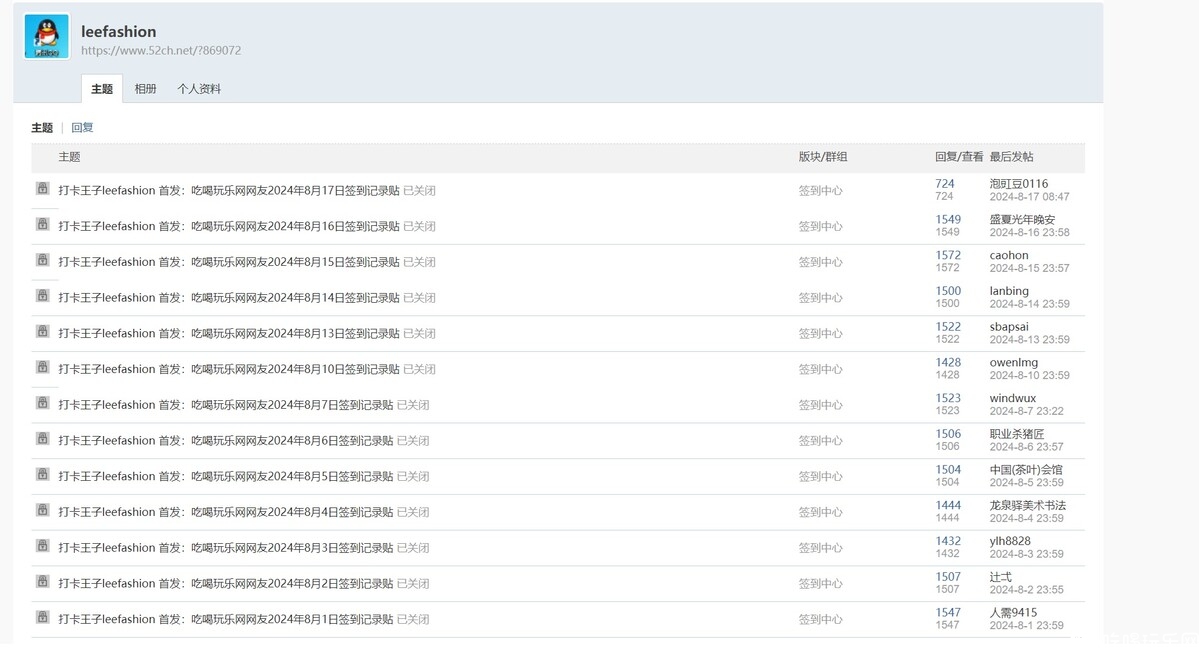Click the reply count 724
1199x654 pixels.
[x=944, y=184]
